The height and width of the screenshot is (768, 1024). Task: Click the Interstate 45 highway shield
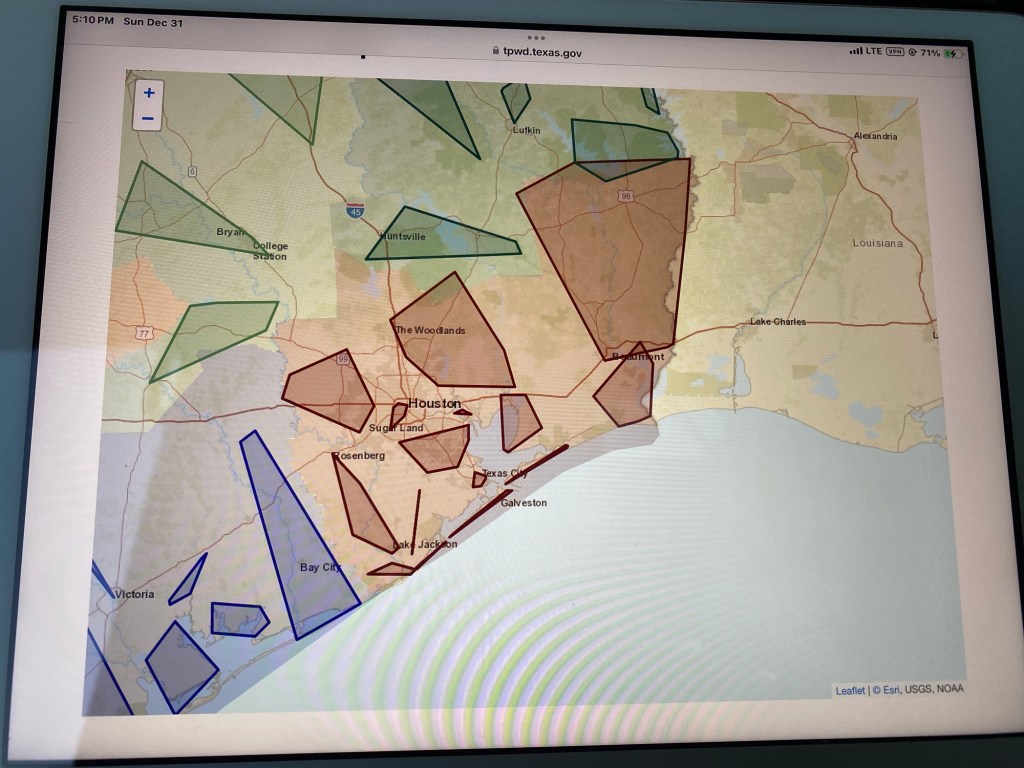coord(355,210)
